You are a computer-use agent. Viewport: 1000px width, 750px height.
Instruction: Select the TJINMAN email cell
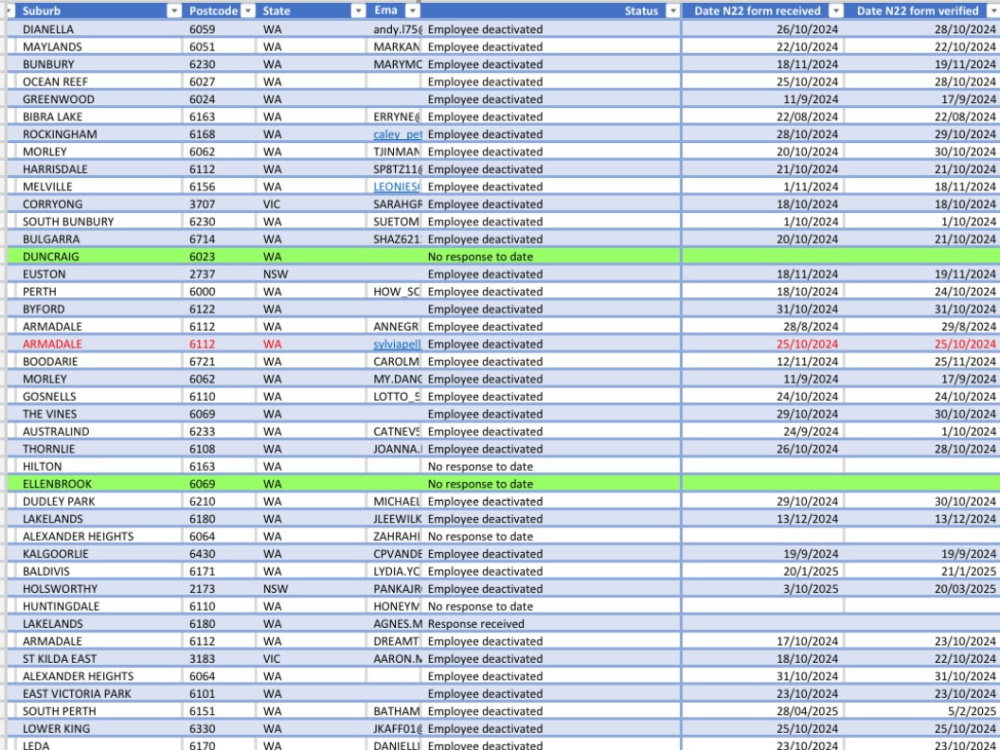click(394, 152)
